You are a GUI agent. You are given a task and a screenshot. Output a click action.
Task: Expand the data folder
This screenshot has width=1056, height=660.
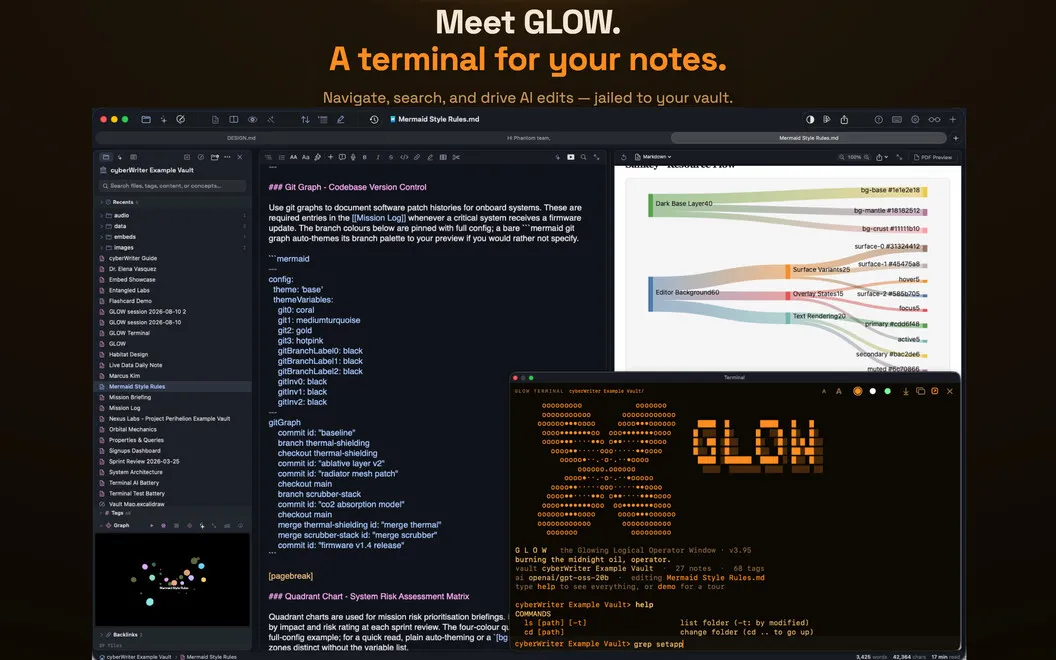coord(102,226)
